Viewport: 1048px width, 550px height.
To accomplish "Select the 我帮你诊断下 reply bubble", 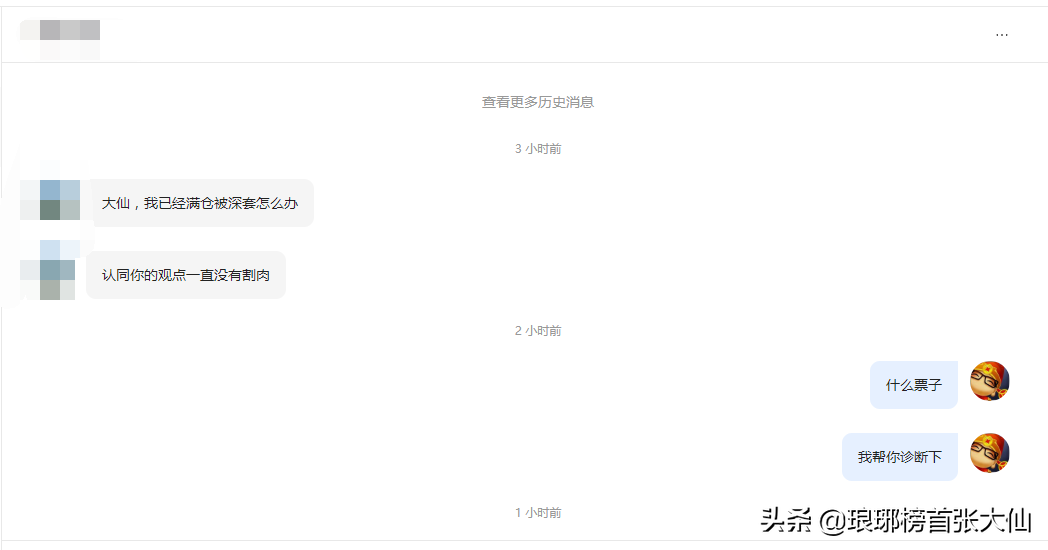I will pyautogui.click(x=900, y=456).
